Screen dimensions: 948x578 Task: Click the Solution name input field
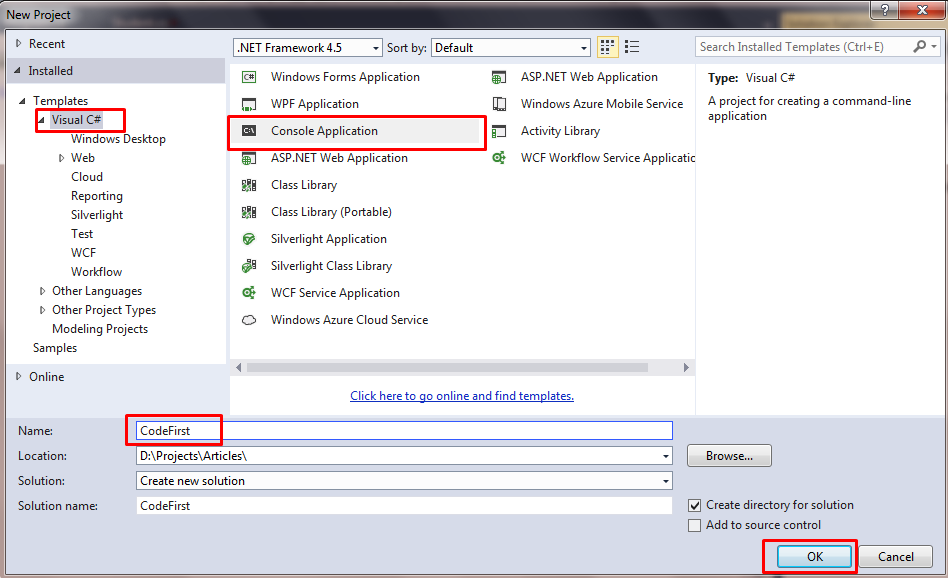tap(404, 506)
